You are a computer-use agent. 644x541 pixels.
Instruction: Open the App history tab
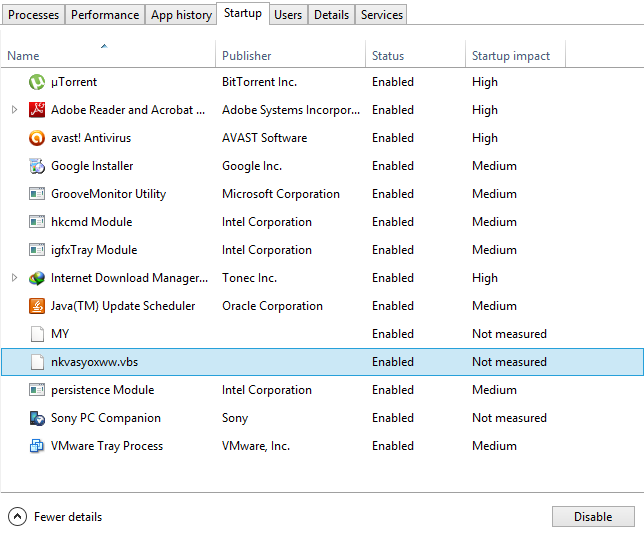point(181,15)
